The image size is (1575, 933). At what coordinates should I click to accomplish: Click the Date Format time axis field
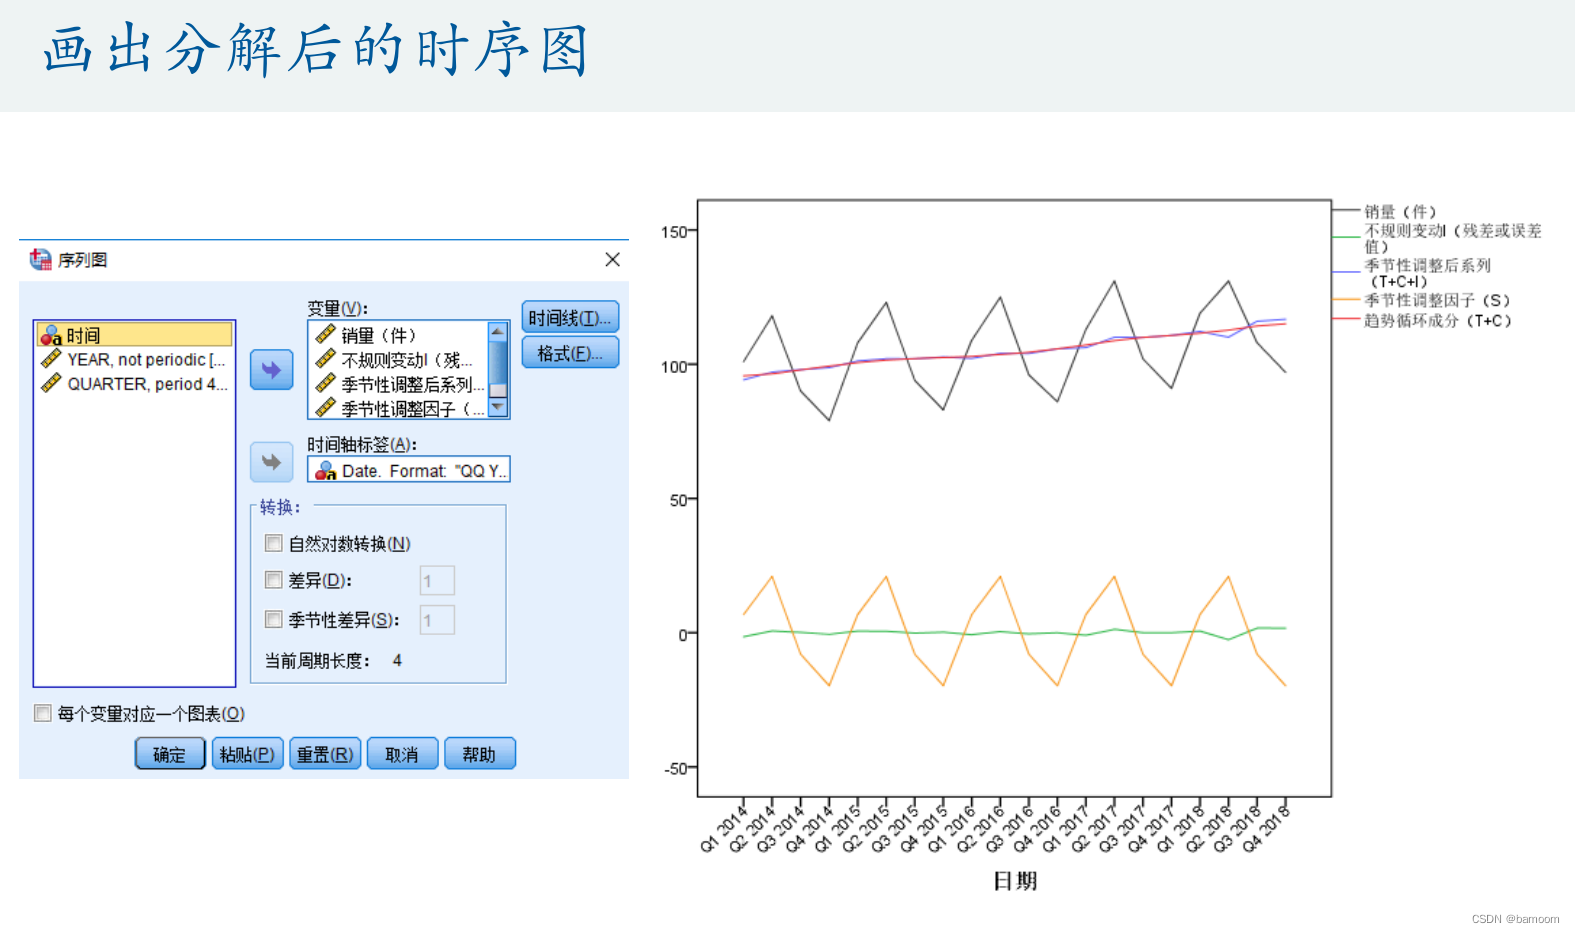click(409, 470)
